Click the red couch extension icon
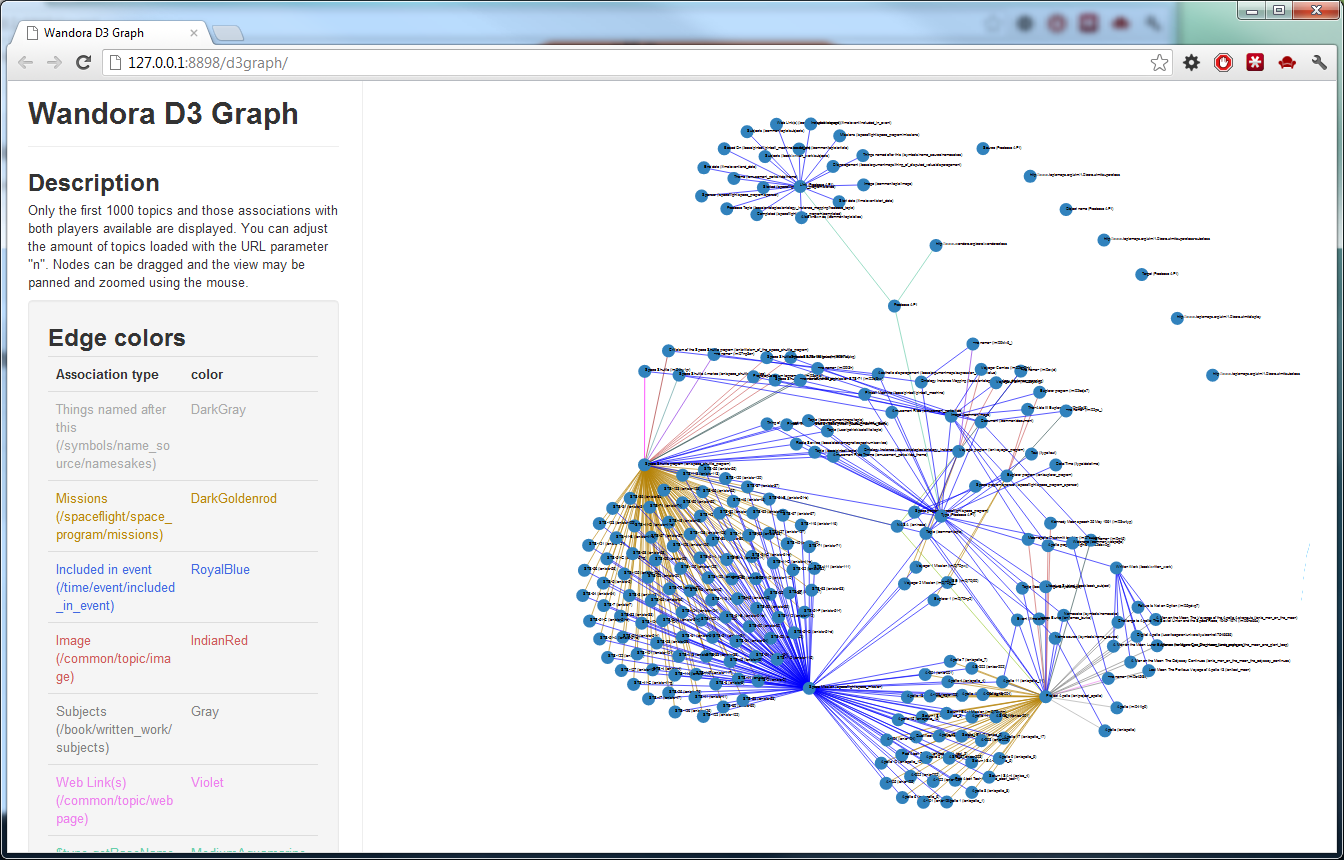Viewport: 1344px width, 860px height. click(1287, 63)
